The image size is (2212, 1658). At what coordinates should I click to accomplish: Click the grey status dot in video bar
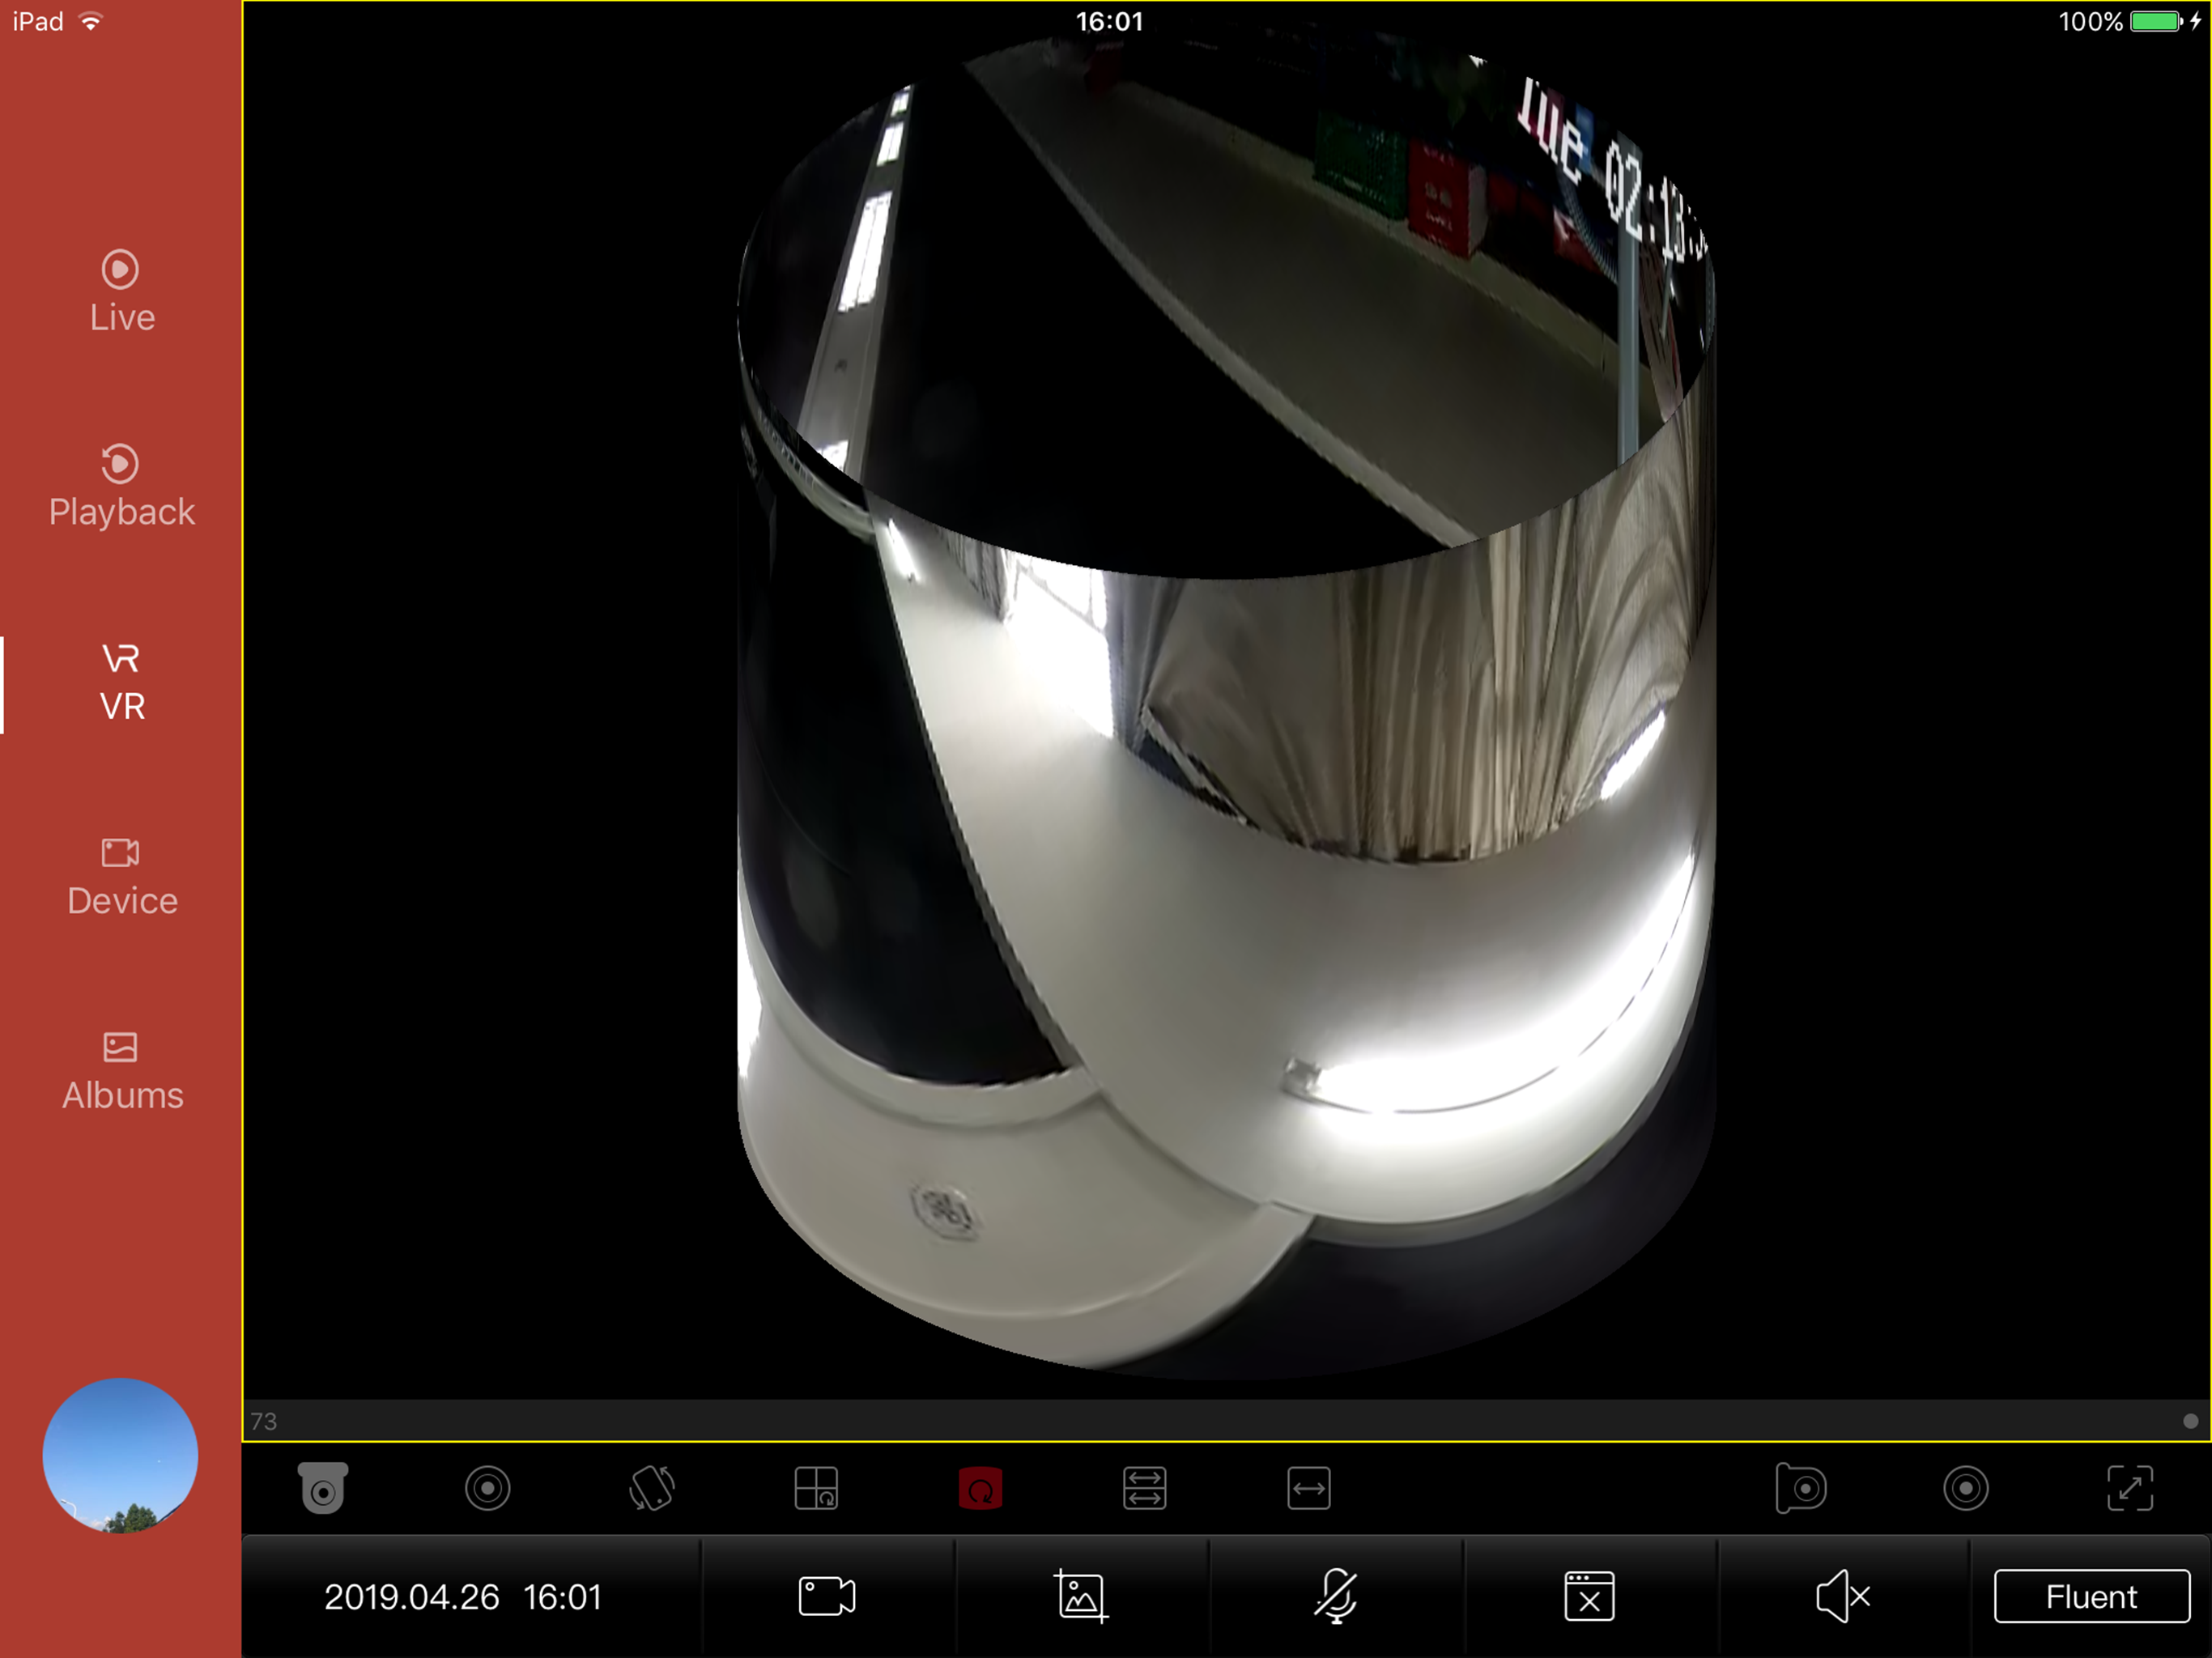2190,1421
